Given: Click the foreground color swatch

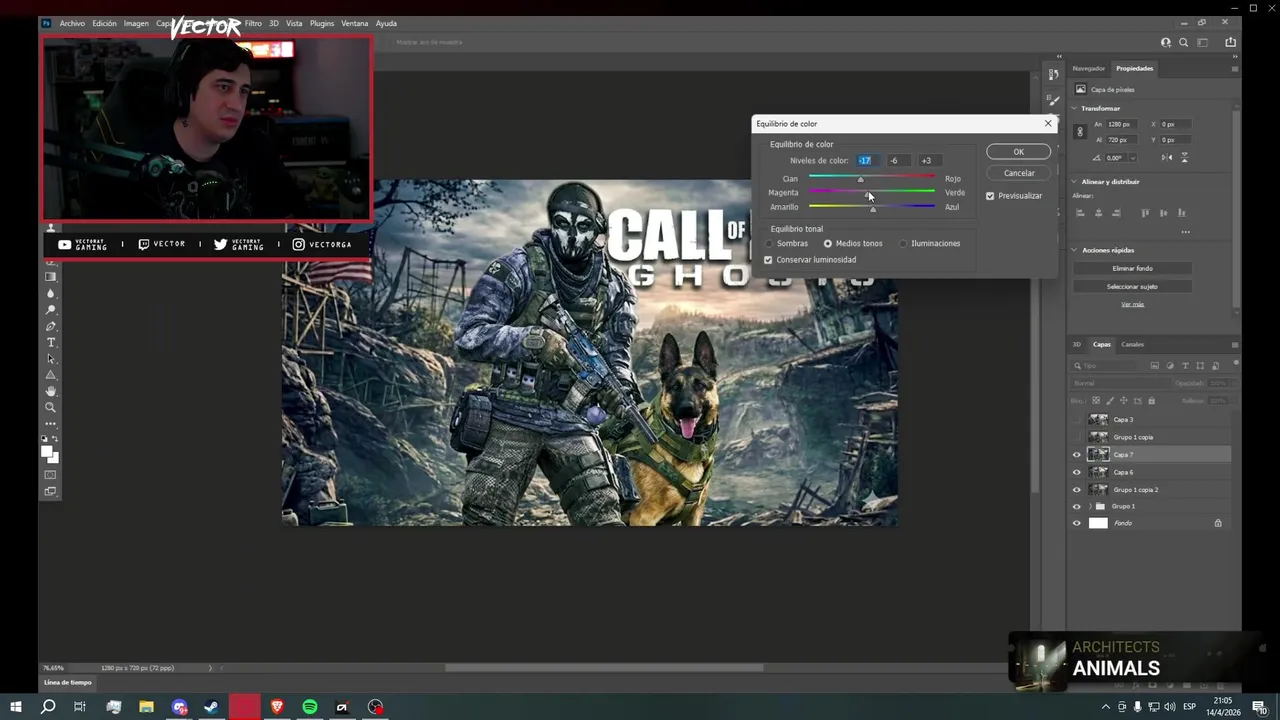Looking at the screenshot, I should 47,452.
